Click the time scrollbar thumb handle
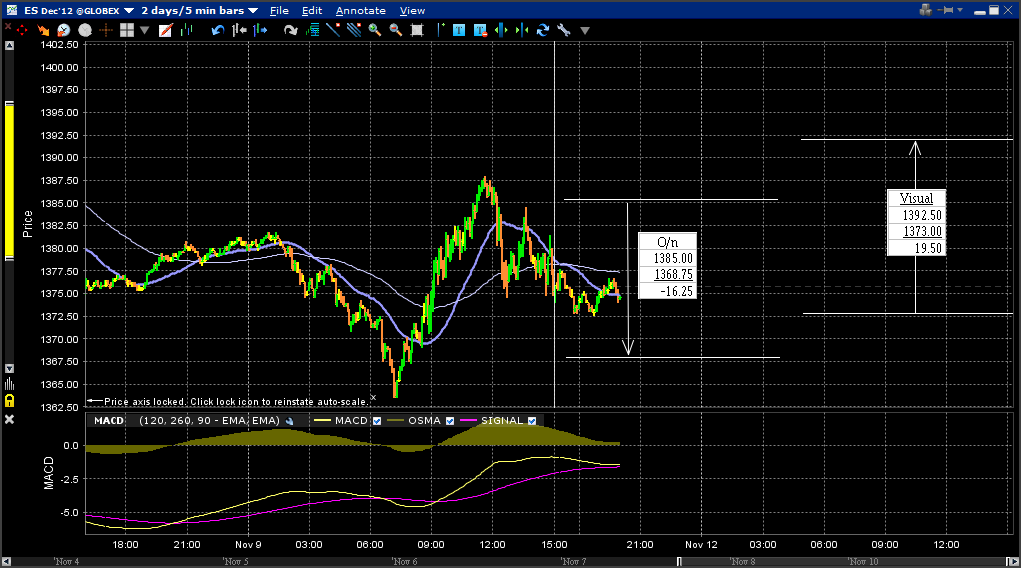 coord(679,561)
